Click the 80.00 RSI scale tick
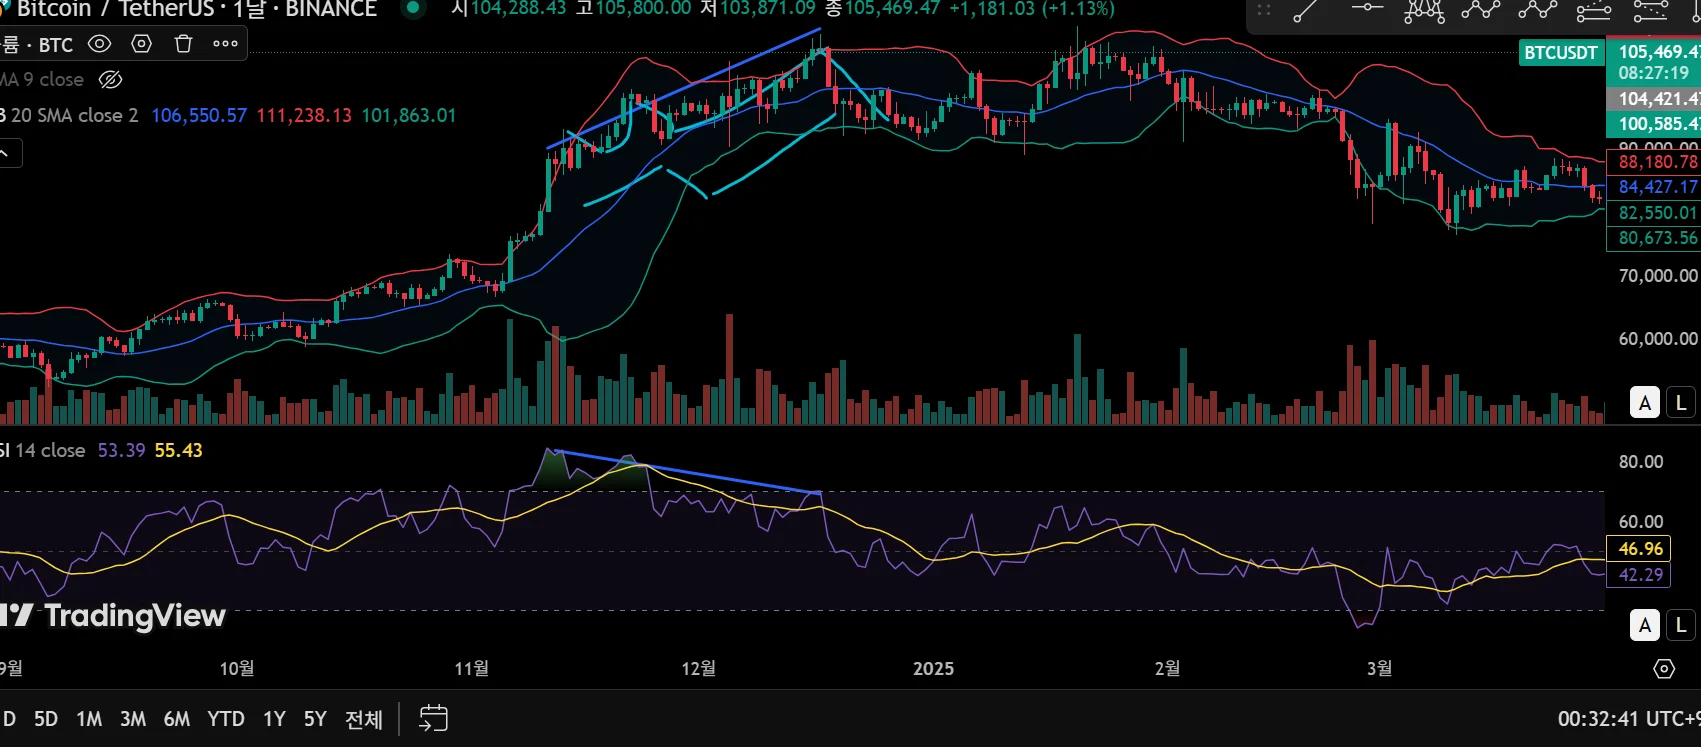This screenshot has height=747, width=1701. tap(1641, 462)
